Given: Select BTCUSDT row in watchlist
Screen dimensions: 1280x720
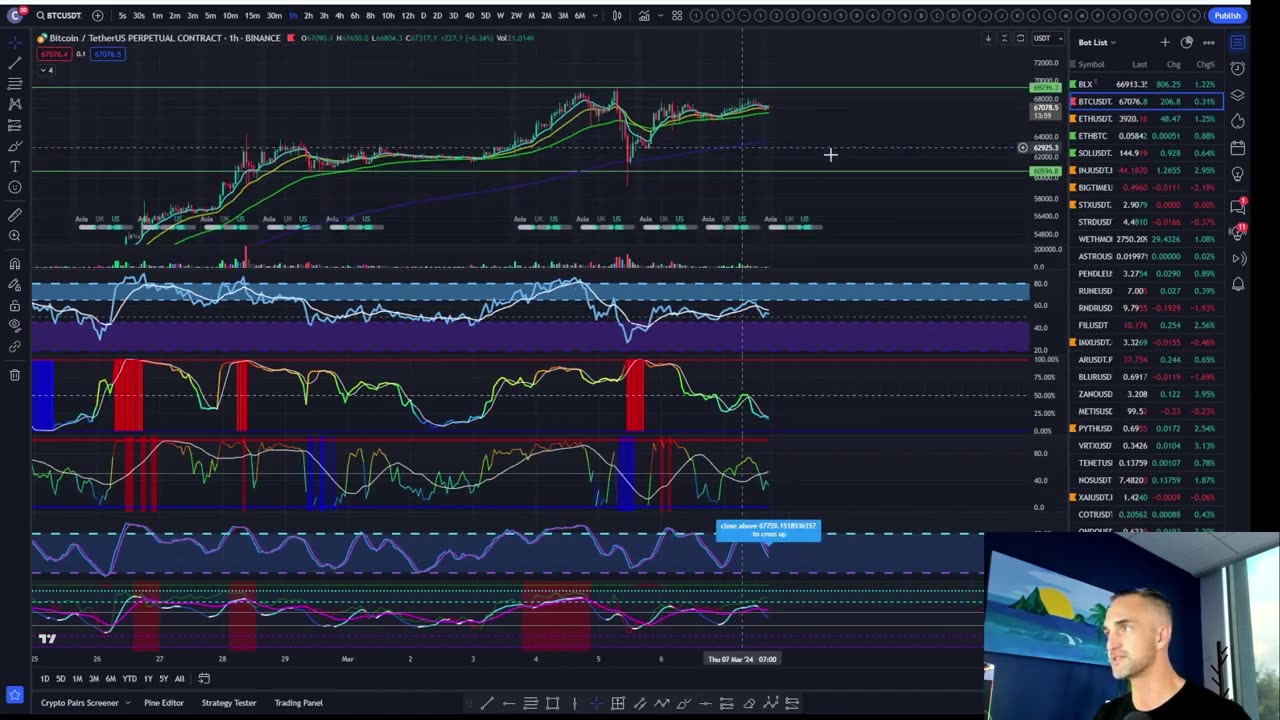Looking at the screenshot, I should (x=1146, y=101).
